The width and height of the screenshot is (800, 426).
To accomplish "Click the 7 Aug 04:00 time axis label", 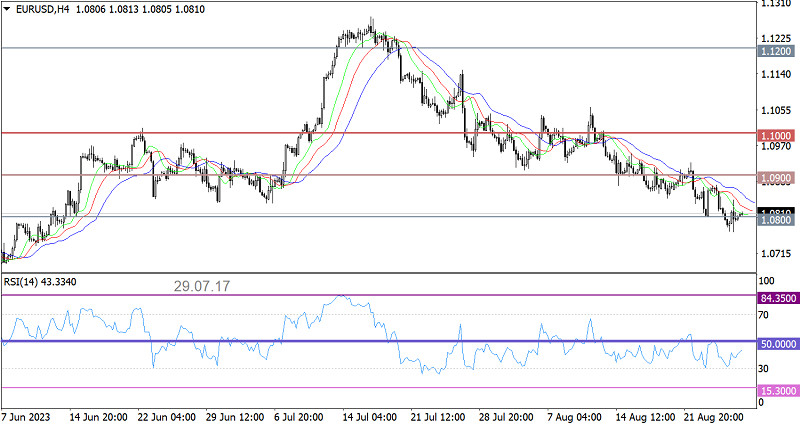I will (573, 417).
